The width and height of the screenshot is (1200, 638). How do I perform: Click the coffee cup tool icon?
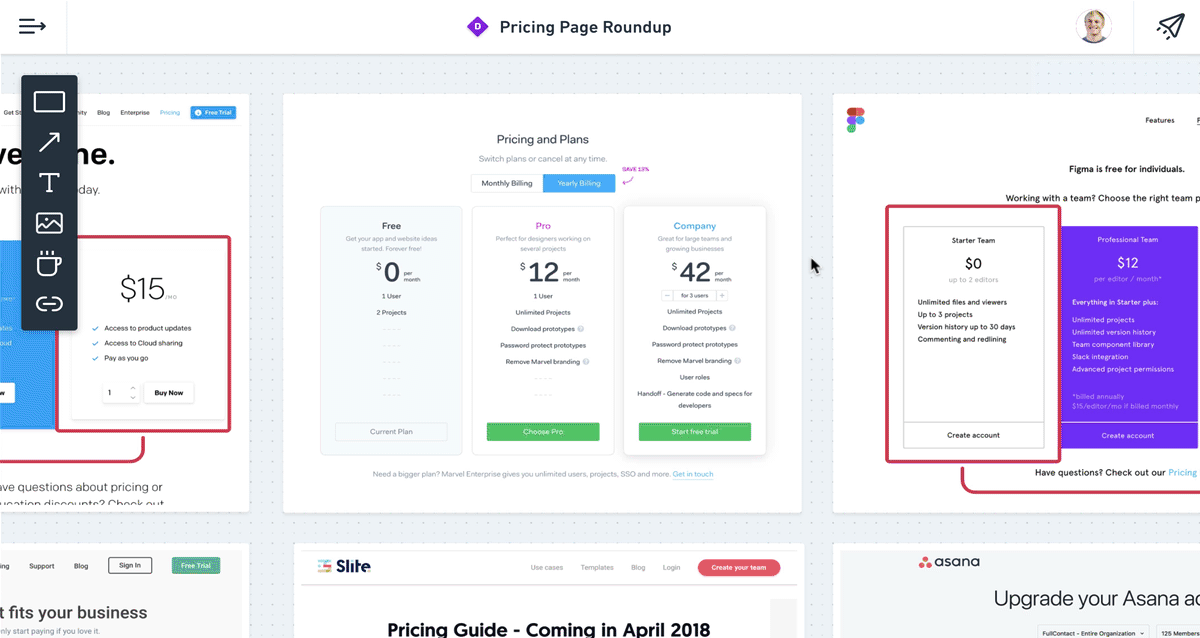point(49,264)
